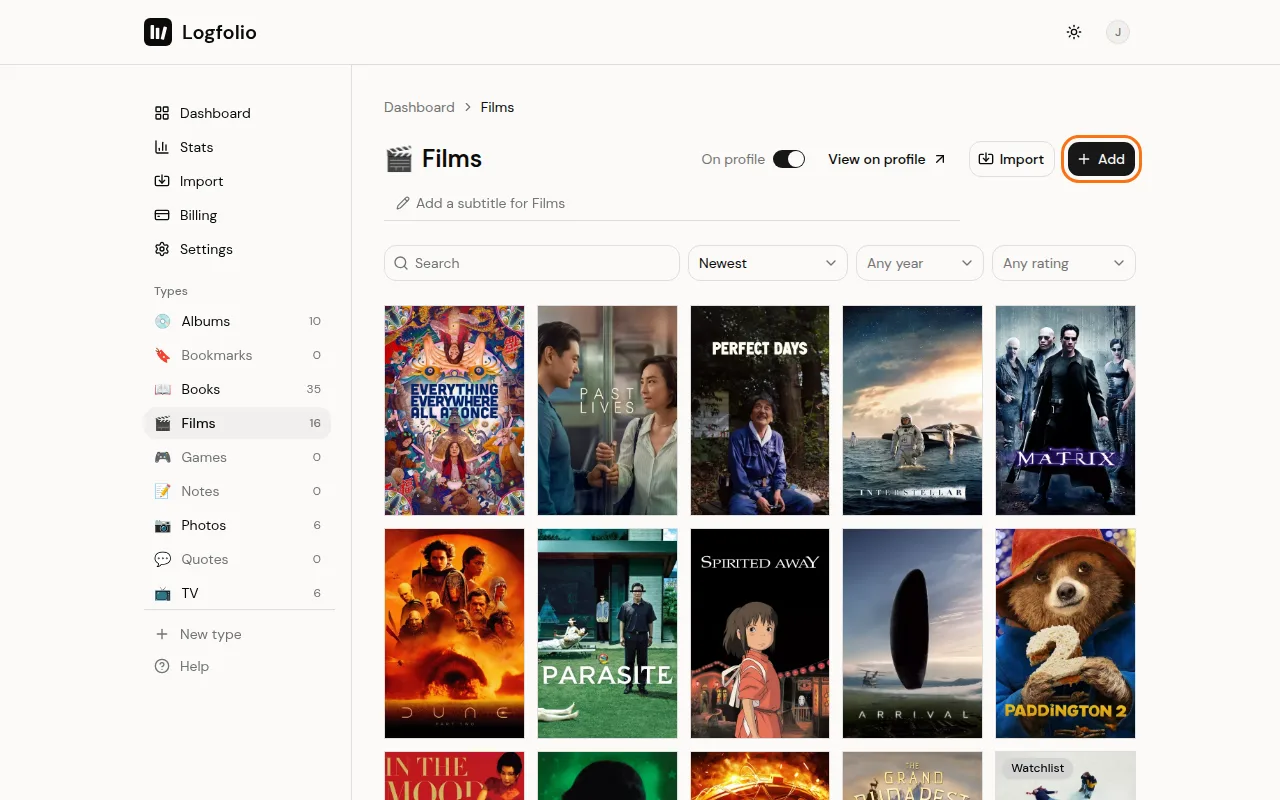Go to the Stats page
Image resolution: width=1280 pixels, height=800 pixels.
click(237, 147)
